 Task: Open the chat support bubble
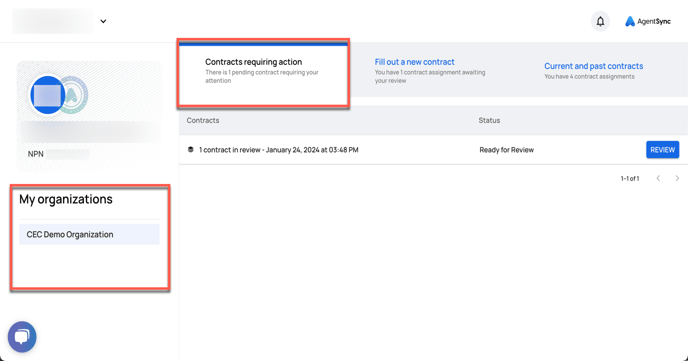[22, 337]
